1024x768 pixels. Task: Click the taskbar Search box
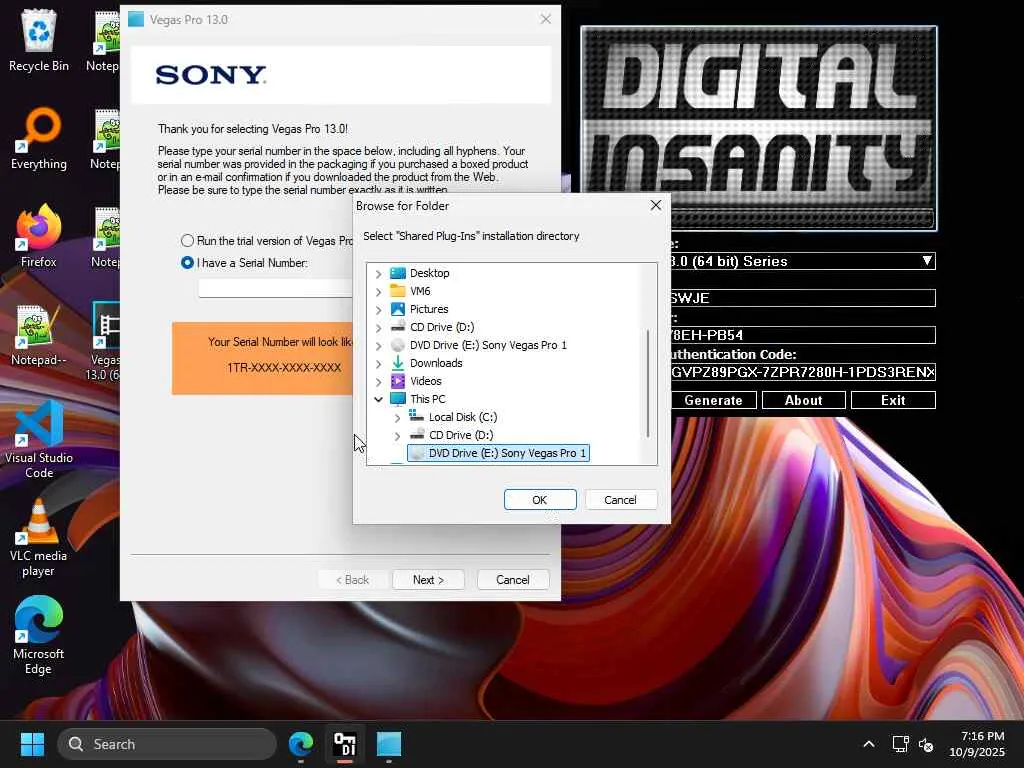coord(167,744)
